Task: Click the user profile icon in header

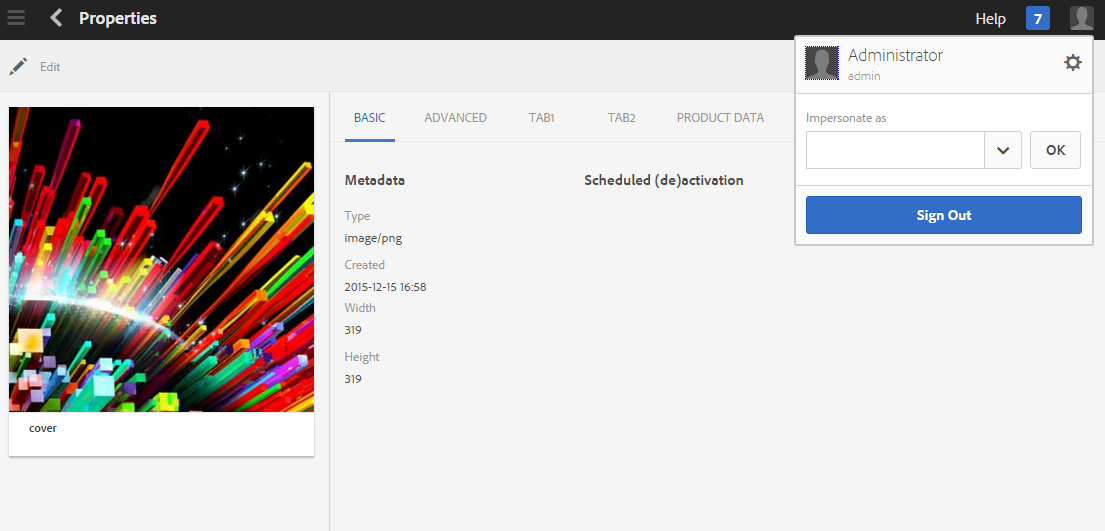Action: [x=1081, y=19]
